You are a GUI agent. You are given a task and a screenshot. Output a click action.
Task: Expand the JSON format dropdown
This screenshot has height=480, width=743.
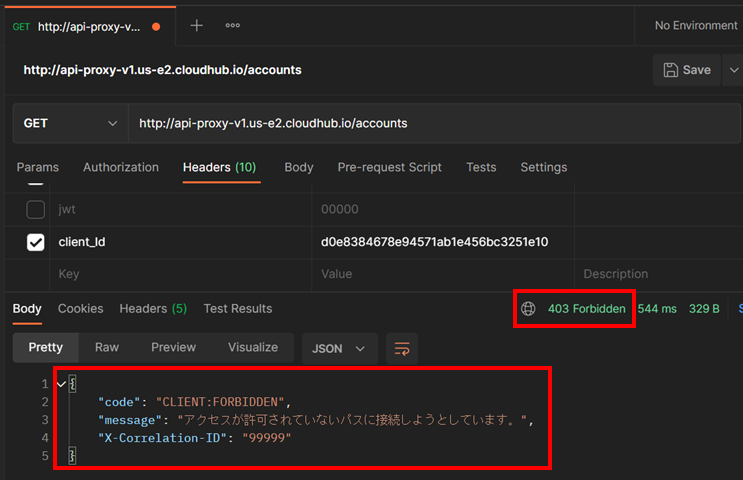[x=339, y=348]
